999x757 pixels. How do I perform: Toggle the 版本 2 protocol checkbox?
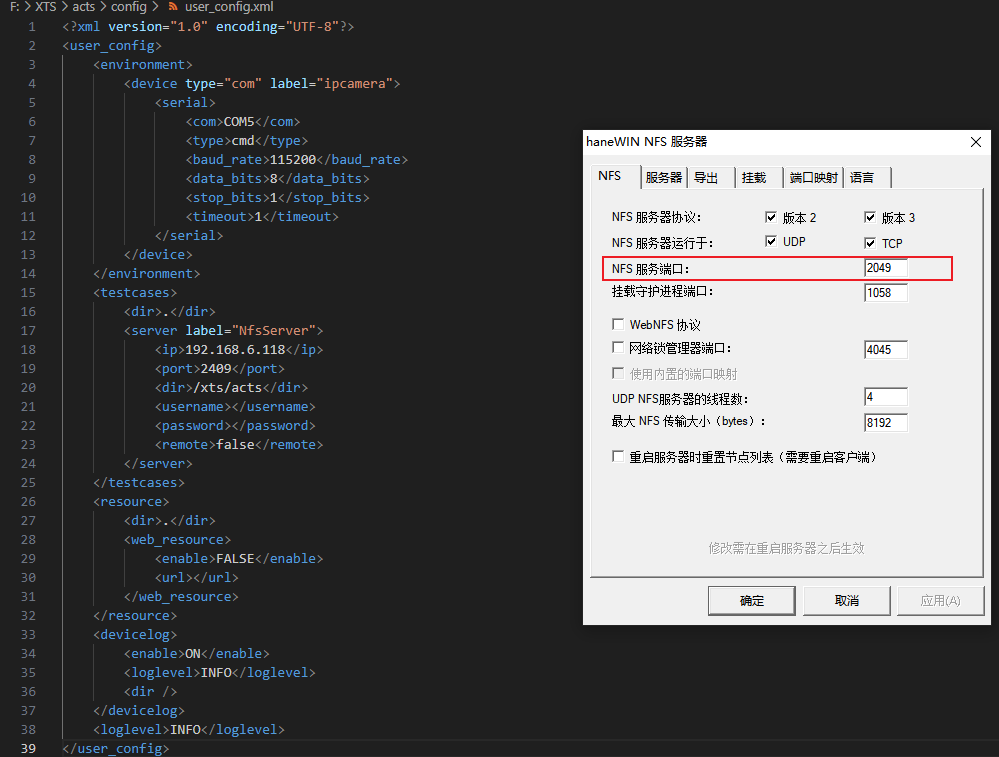pyautogui.click(x=771, y=217)
